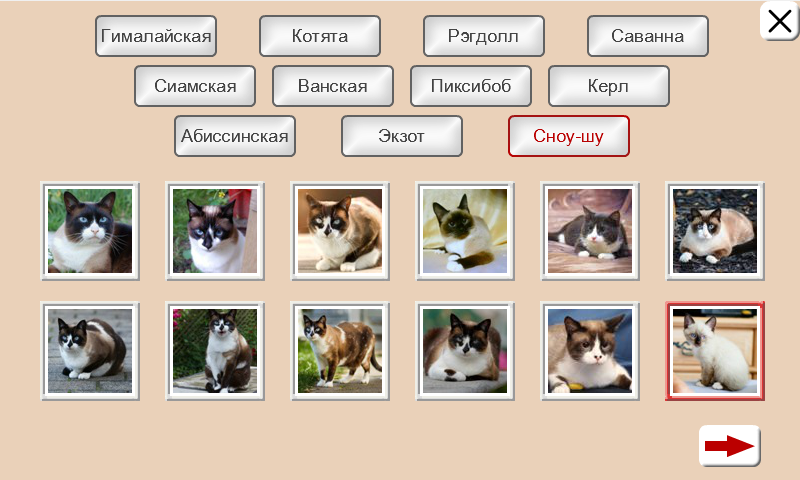Open the cat on yellow blanket thumbnail
Image resolution: width=800 pixels, height=480 pixels.
click(x=465, y=231)
